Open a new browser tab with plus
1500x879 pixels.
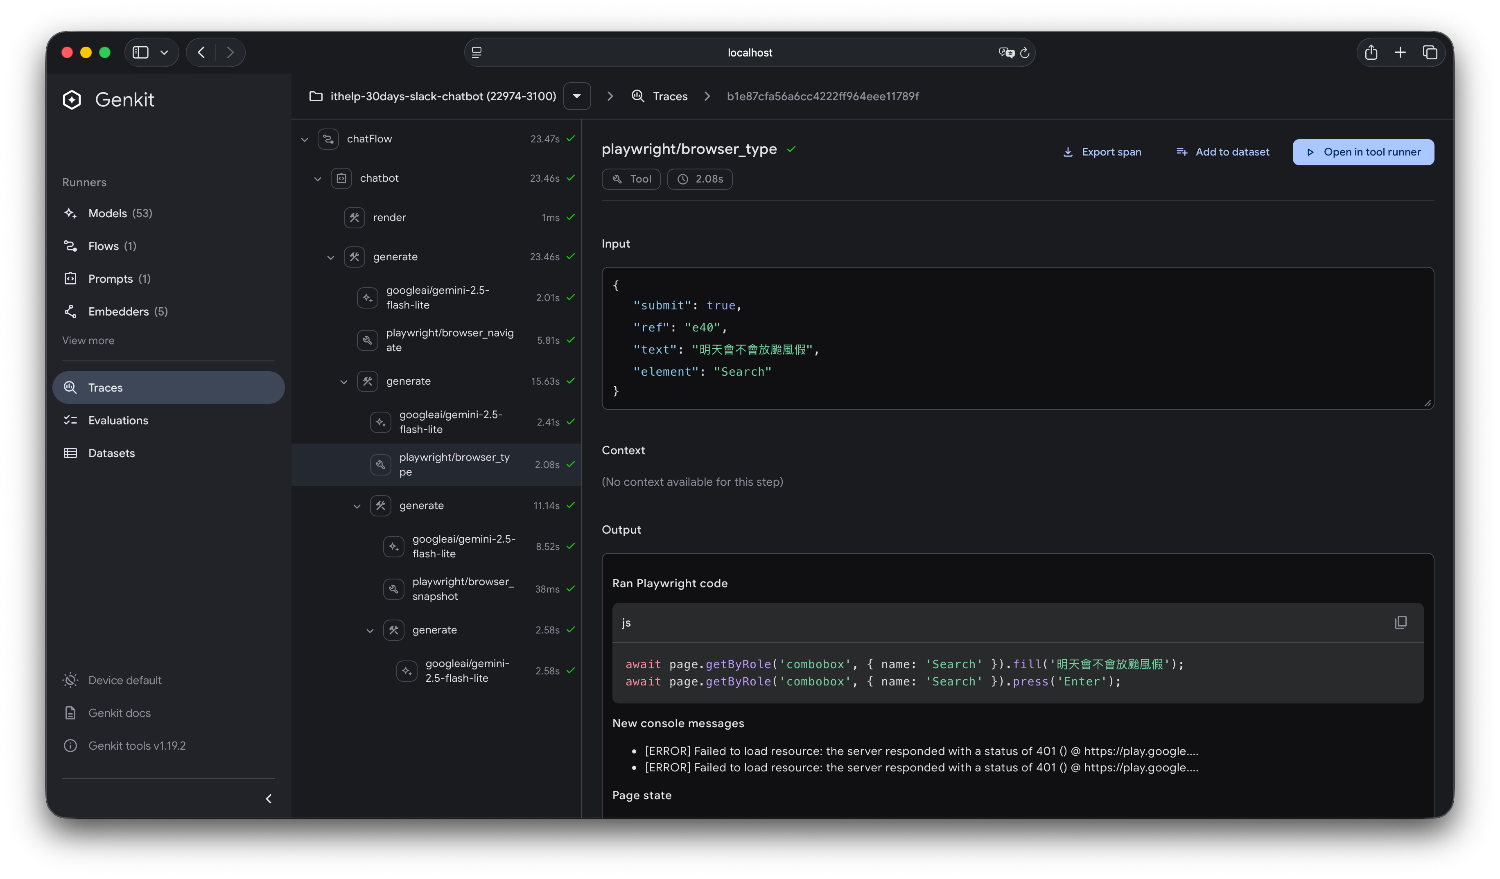coord(1400,53)
